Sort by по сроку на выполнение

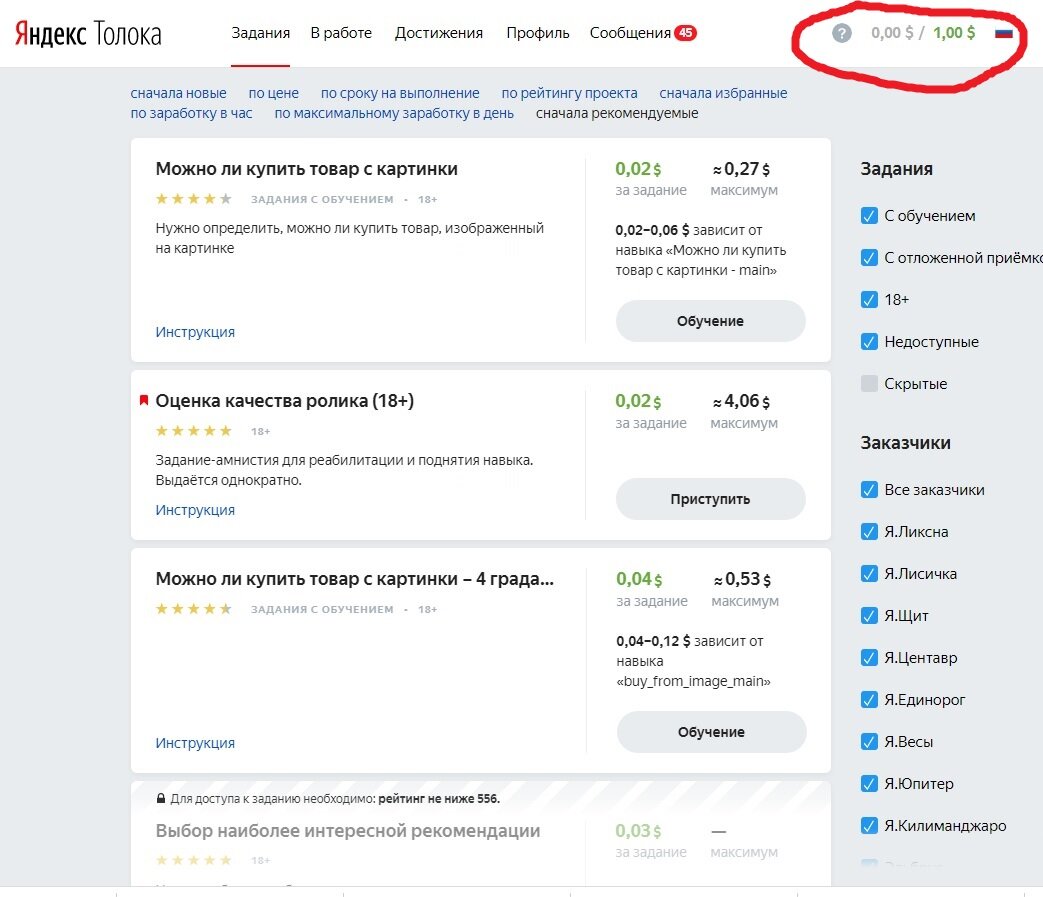point(400,93)
